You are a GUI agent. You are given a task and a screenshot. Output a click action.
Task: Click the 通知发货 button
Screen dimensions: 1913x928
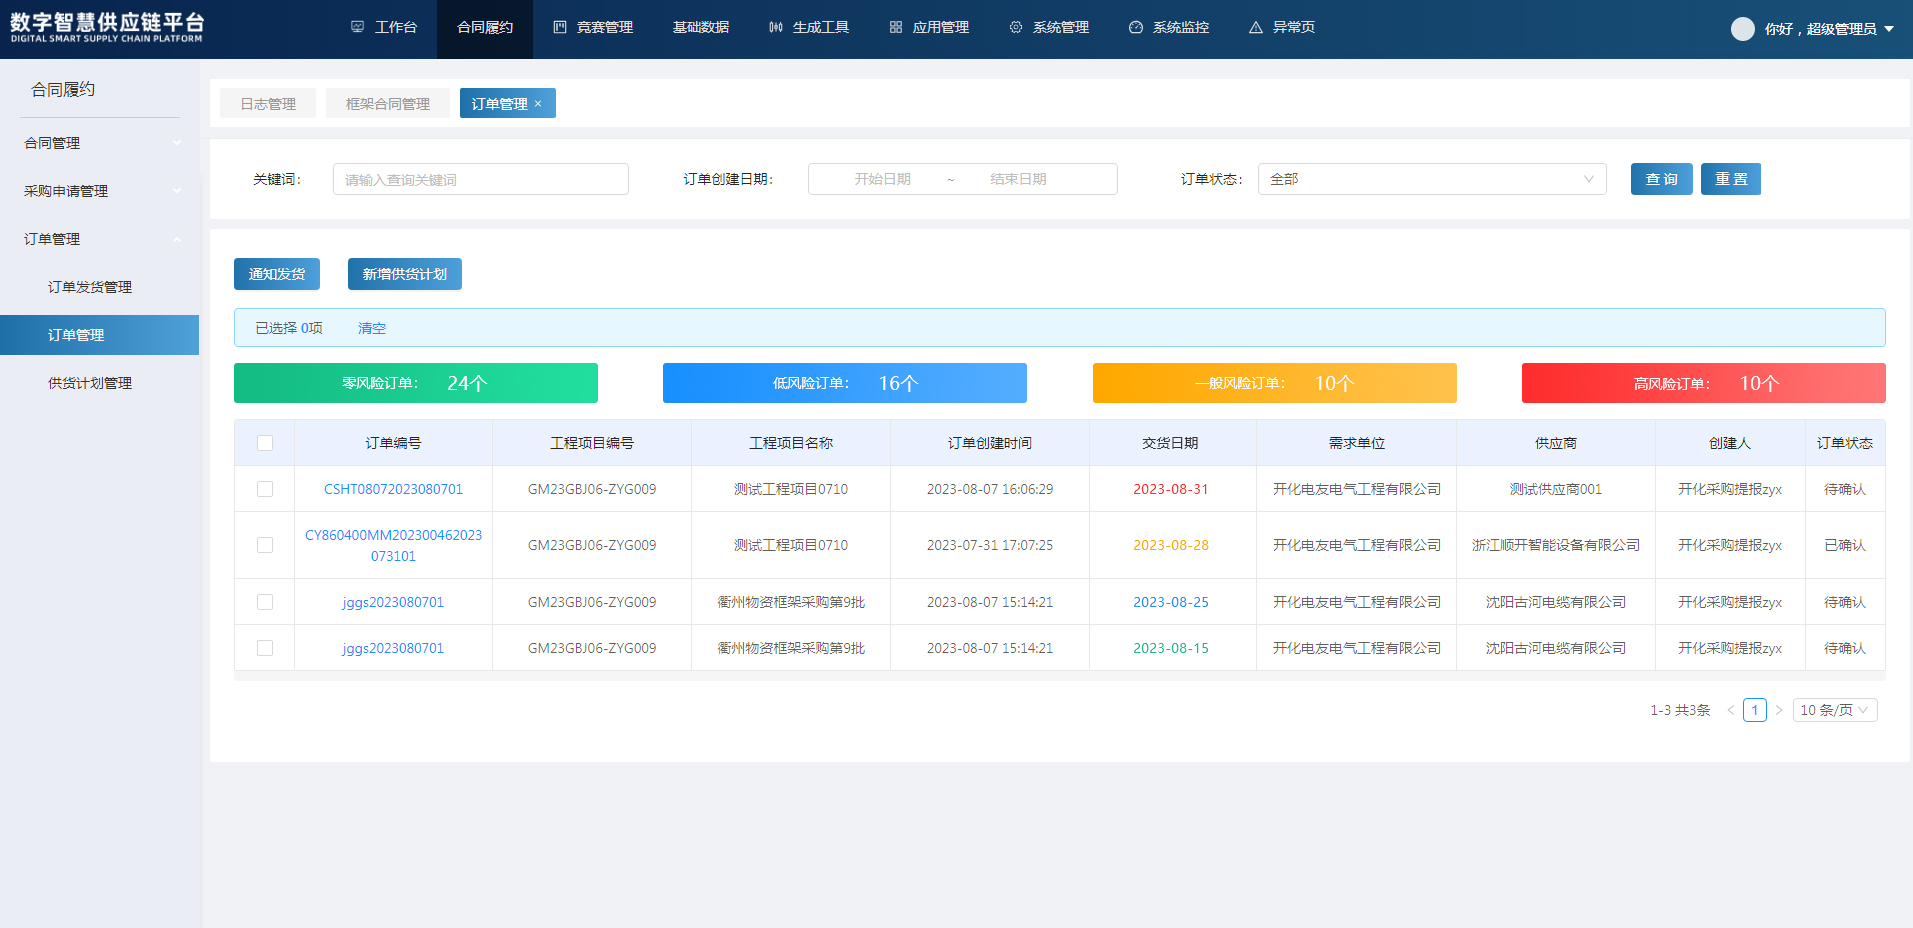(277, 274)
